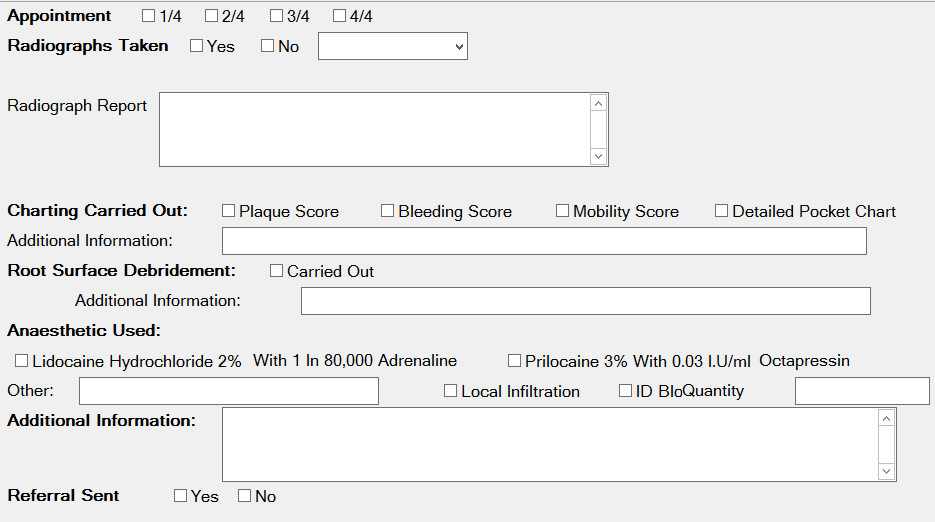Click inside the Radiograph Report text area
The image size is (935, 522).
[374, 129]
